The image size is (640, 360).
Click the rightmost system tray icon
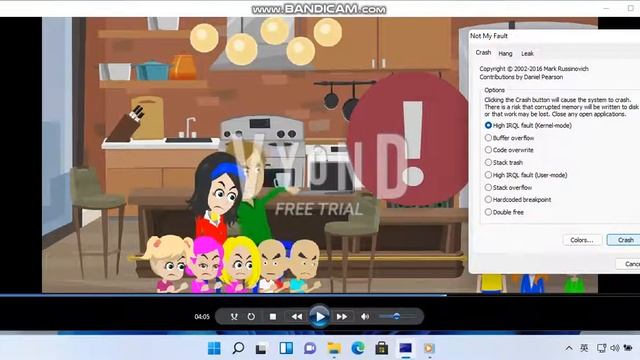[628, 348]
